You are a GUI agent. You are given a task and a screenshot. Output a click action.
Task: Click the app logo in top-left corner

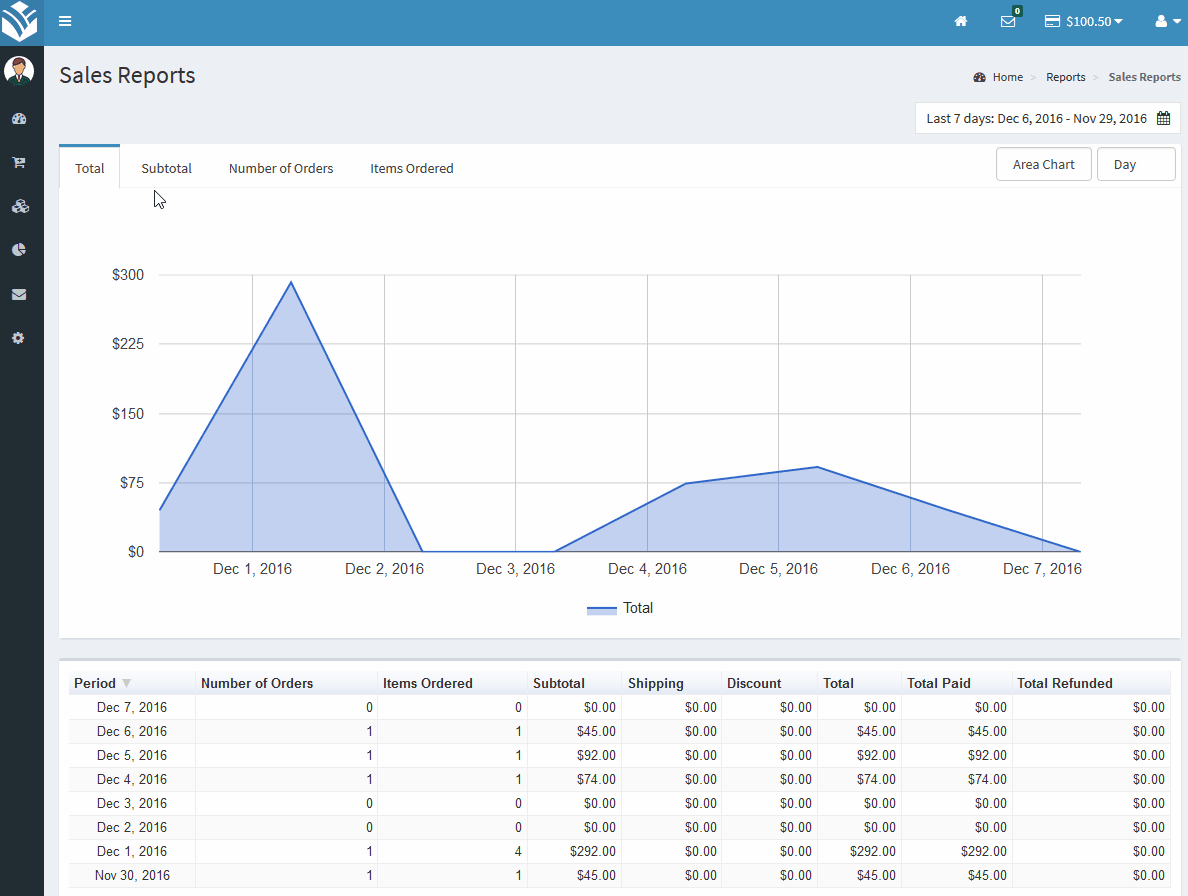click(20, 21)
